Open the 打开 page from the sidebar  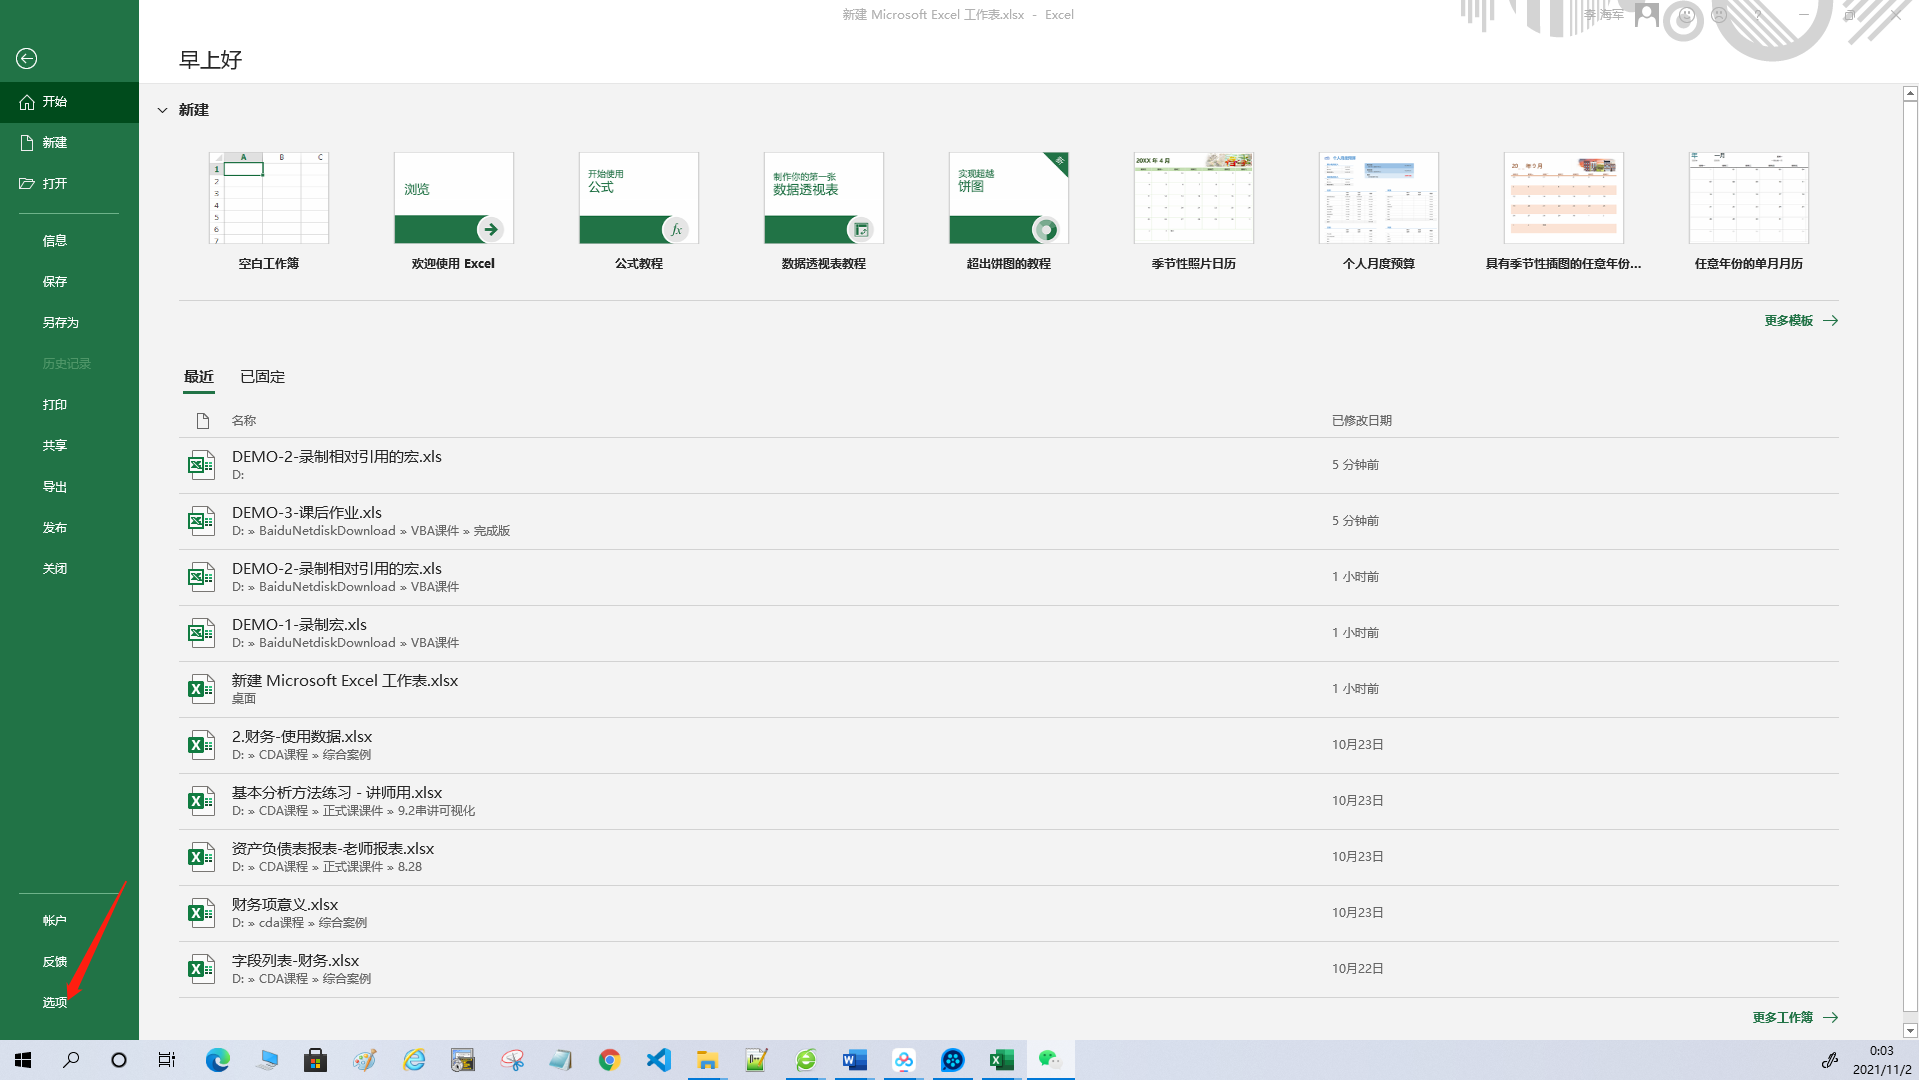[69, 184]
